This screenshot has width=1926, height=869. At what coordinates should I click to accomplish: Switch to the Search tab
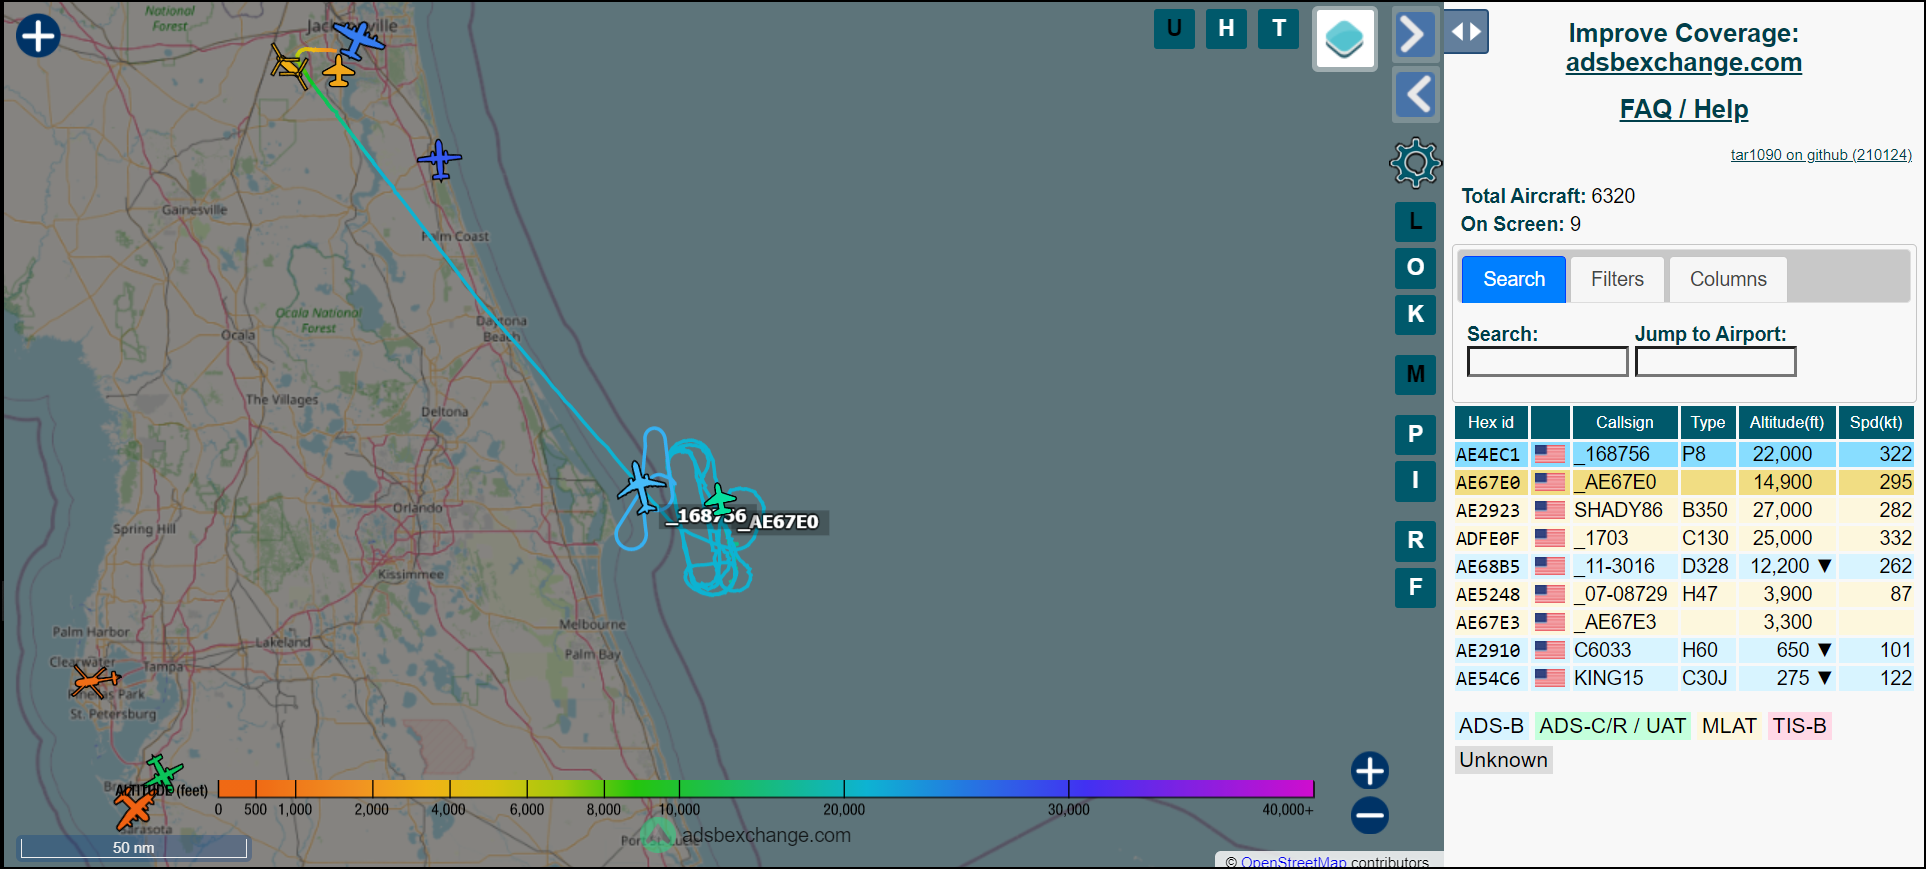pyautogui.click(x=1514, y=279)
